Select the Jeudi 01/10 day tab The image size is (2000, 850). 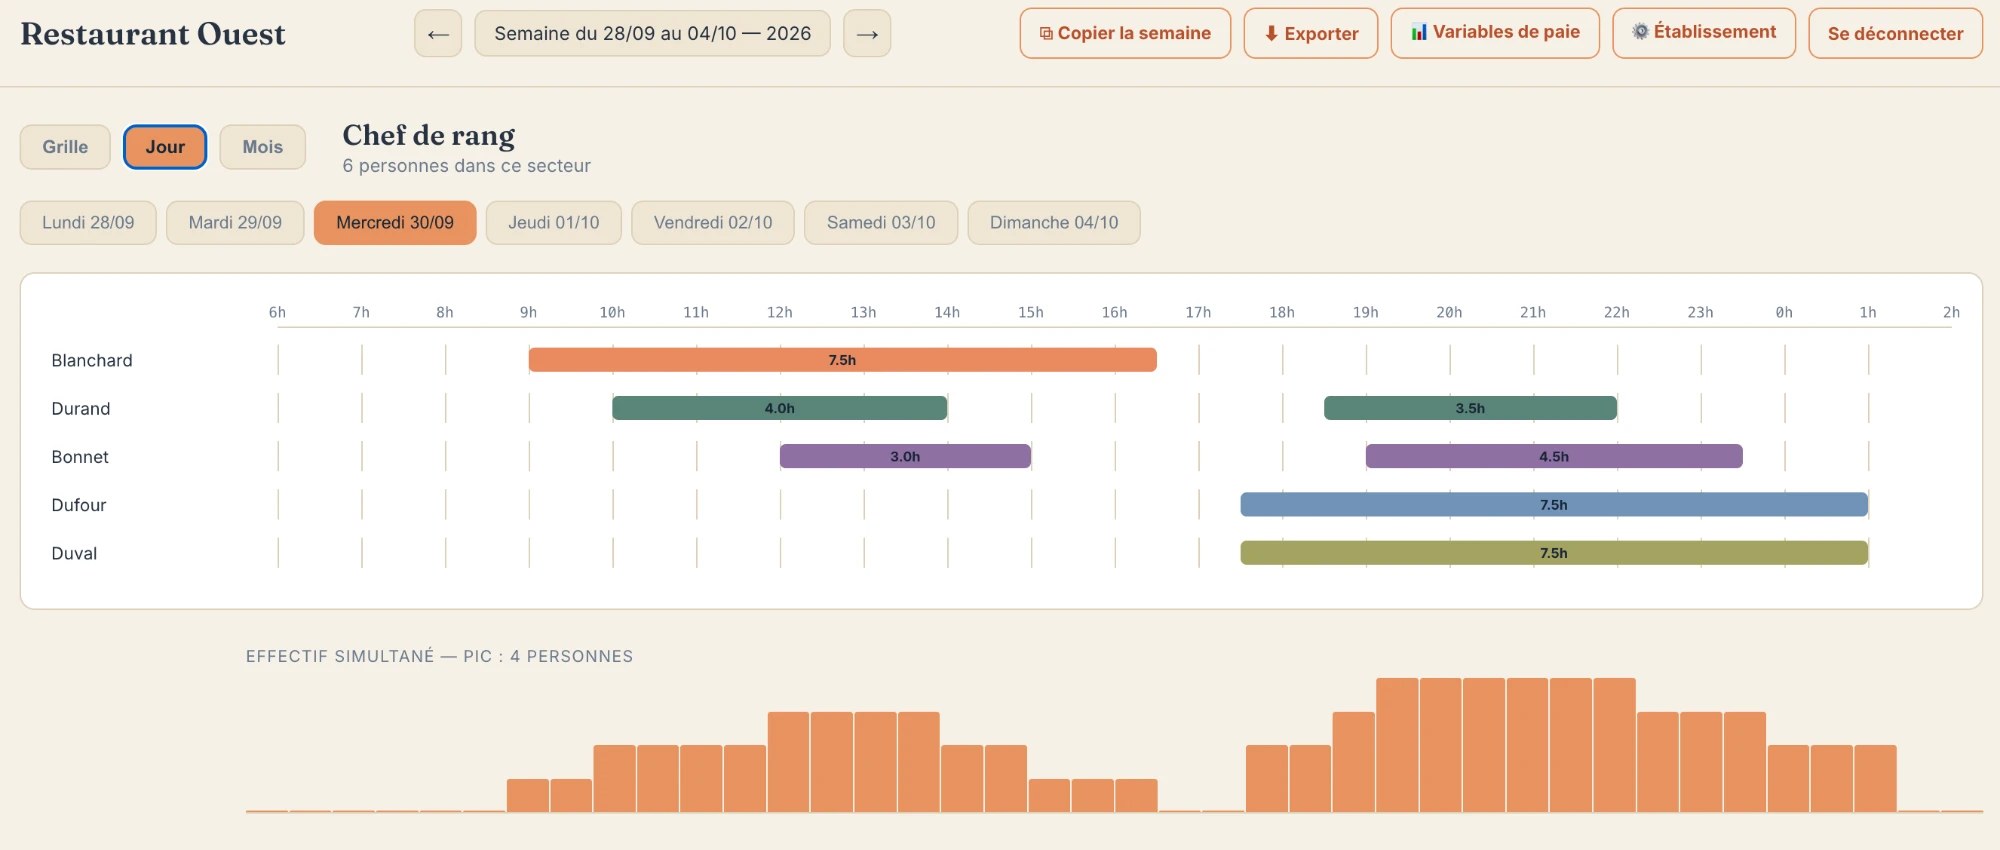(x=554, y=222)
